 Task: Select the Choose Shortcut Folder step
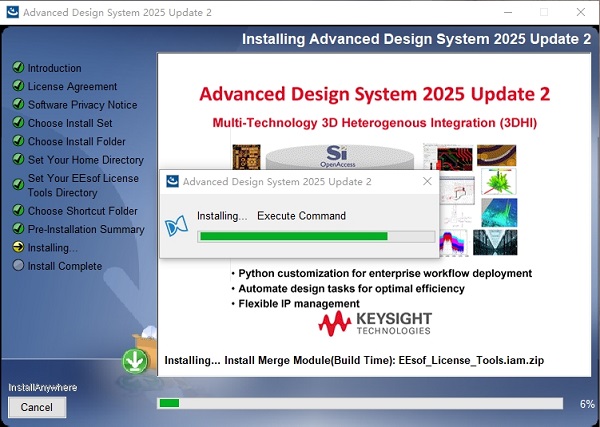click(83, 211)
